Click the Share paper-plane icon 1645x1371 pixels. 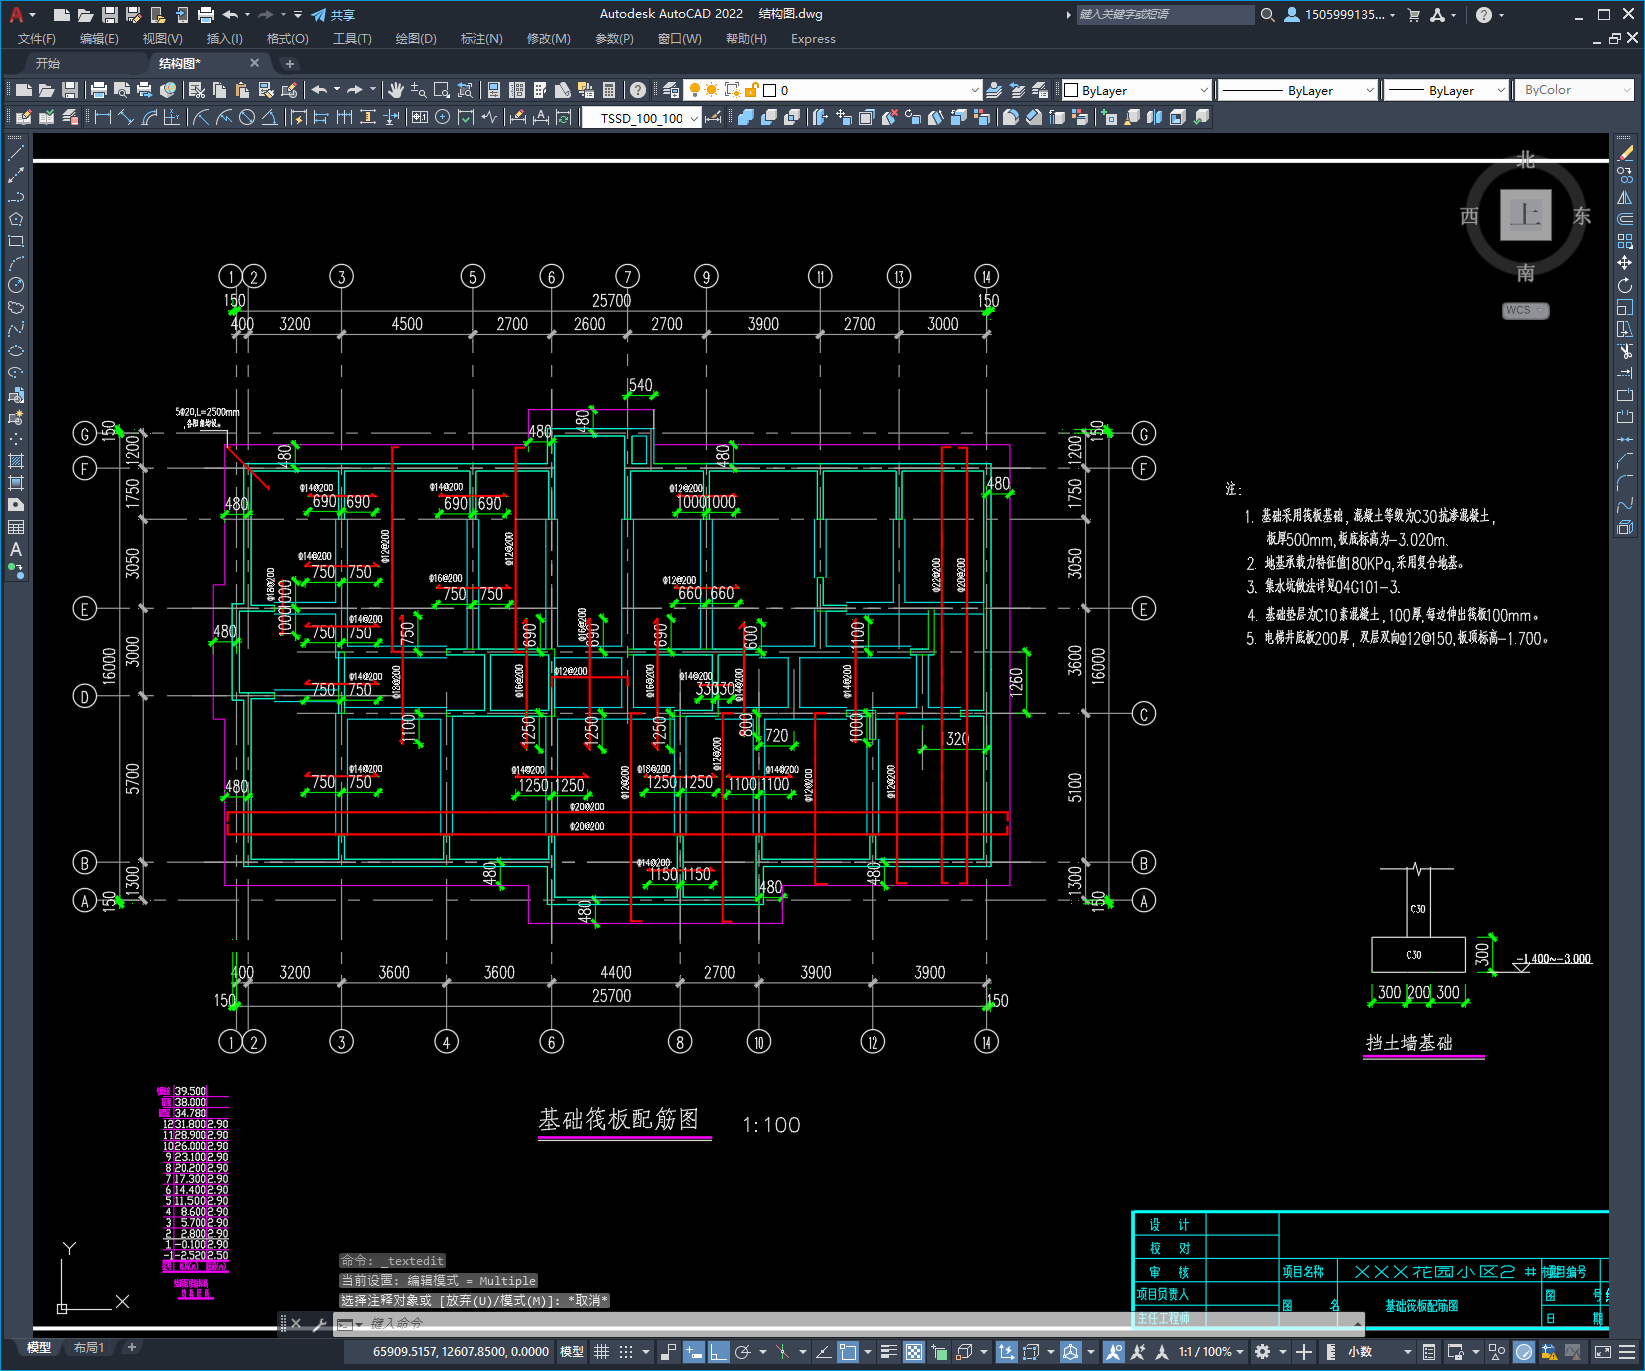click(x=319, y=14)
